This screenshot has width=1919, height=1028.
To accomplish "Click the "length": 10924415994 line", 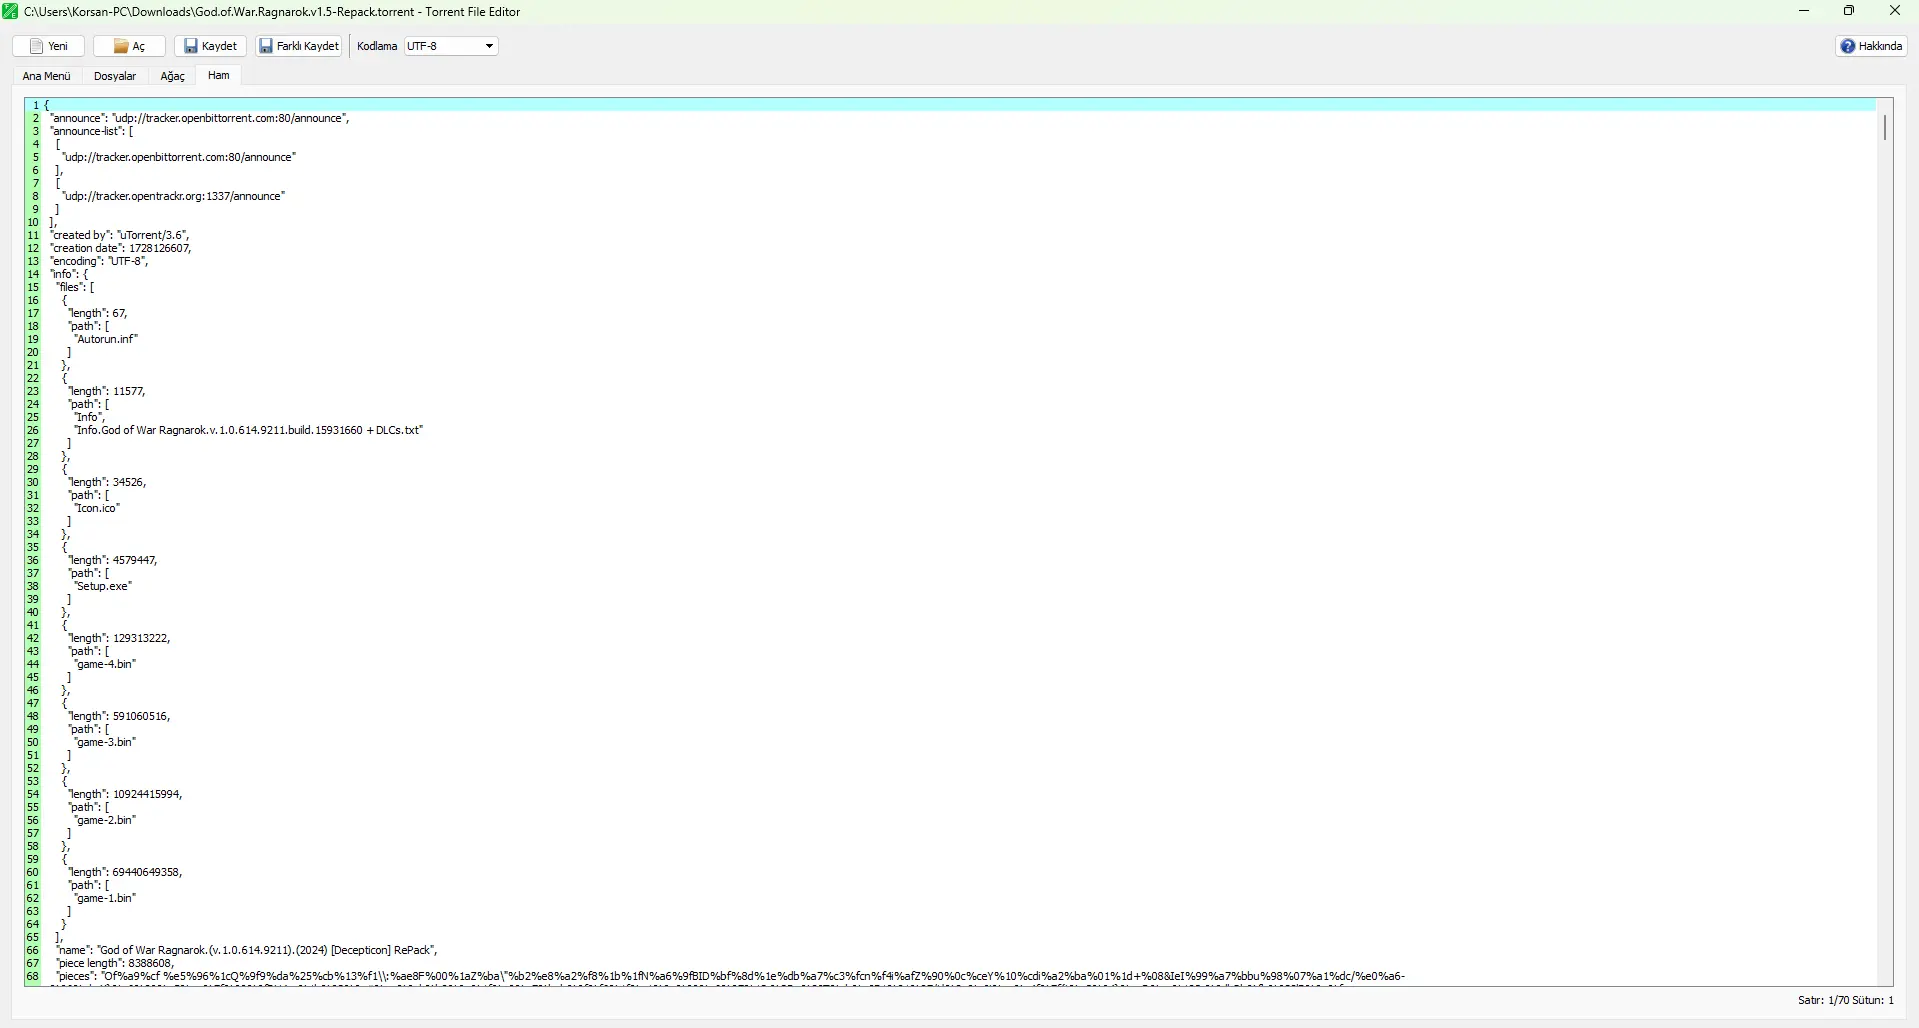I will click(125, 794).
